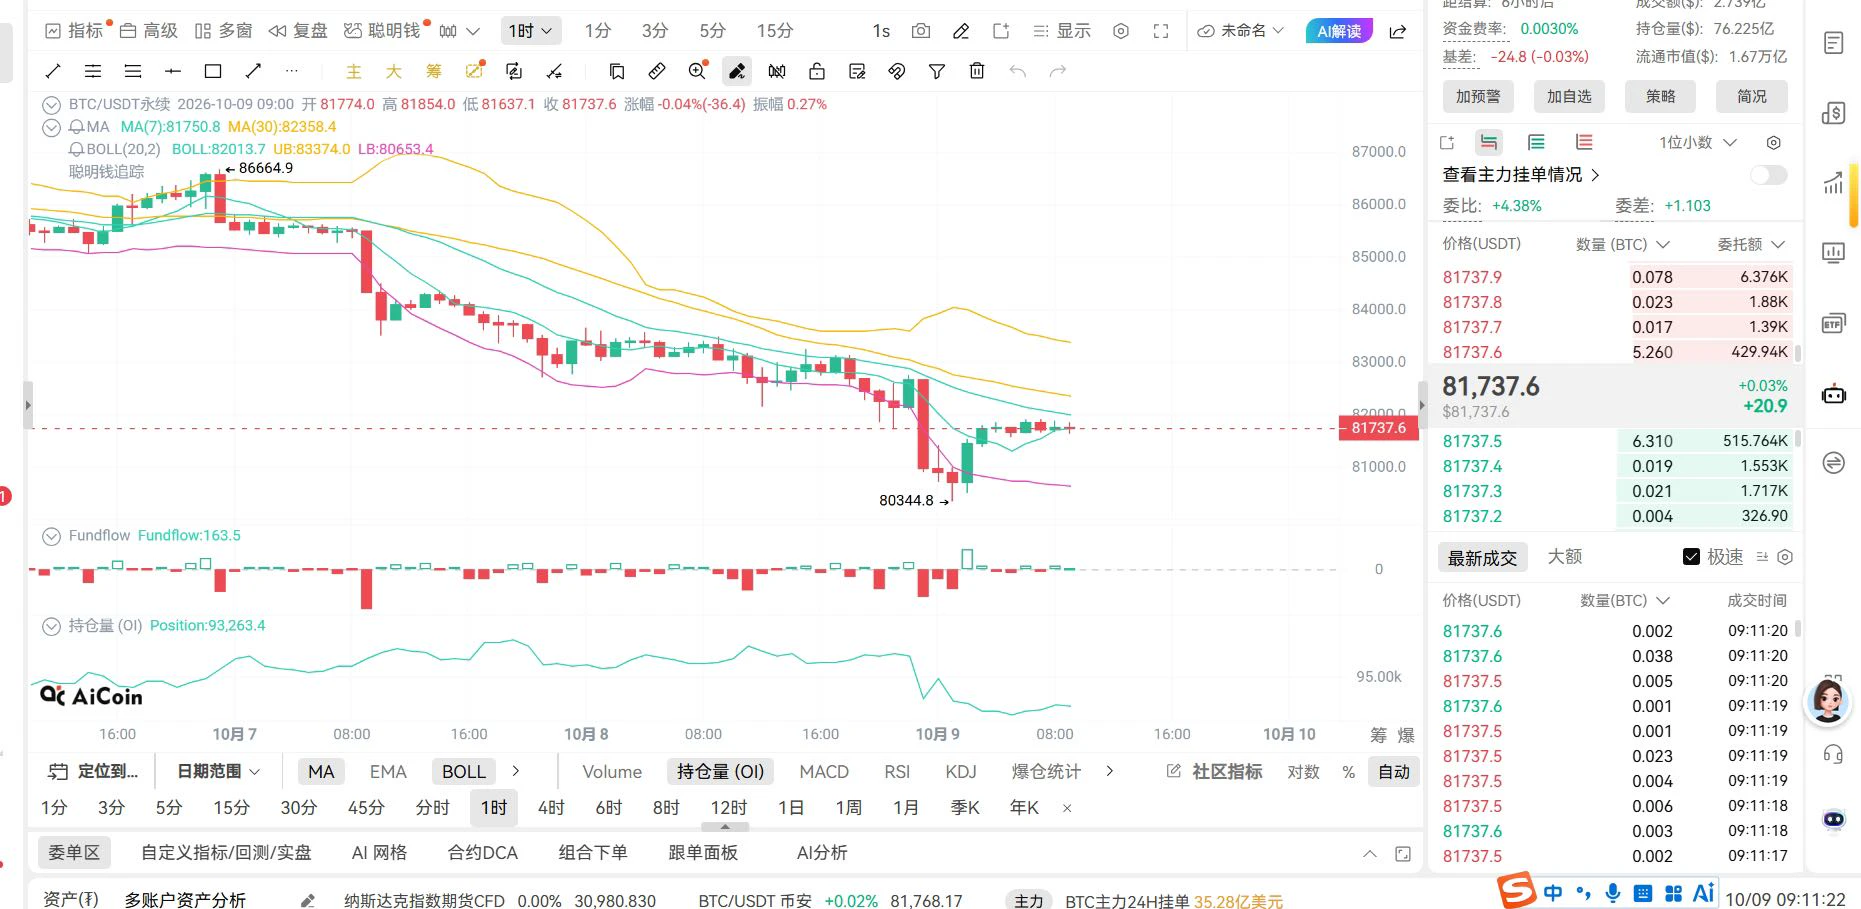Click the 81737.6 current price line tag

1378,428
